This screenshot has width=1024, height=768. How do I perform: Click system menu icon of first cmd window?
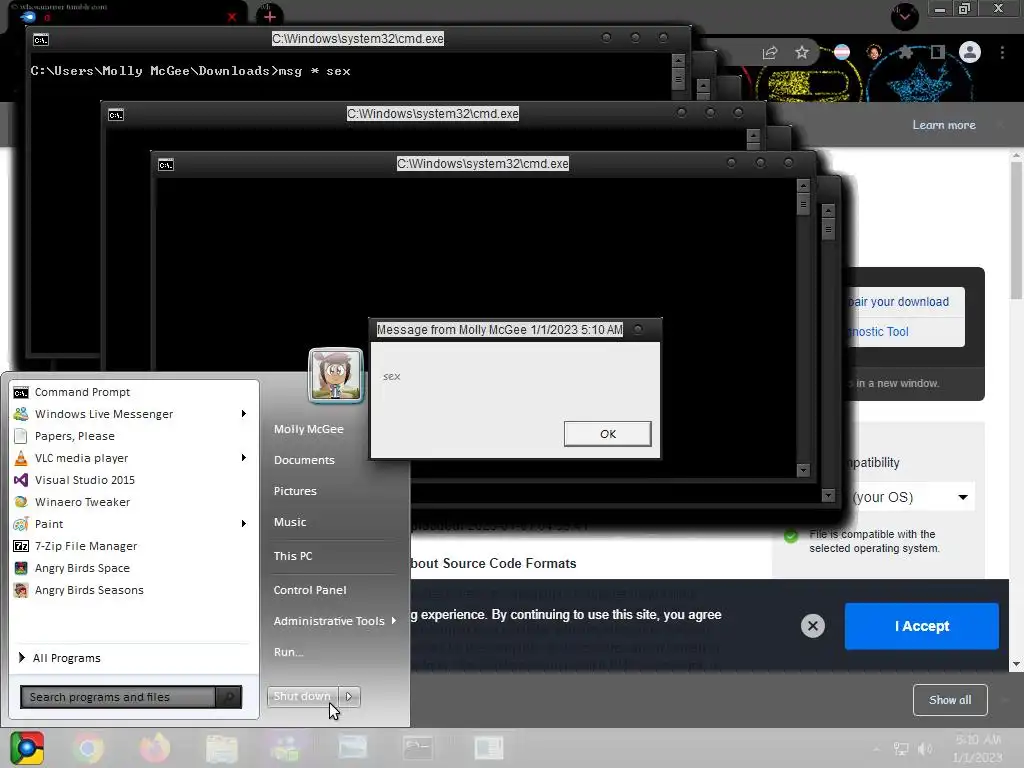pyautogui.click(x=40, y=40)
